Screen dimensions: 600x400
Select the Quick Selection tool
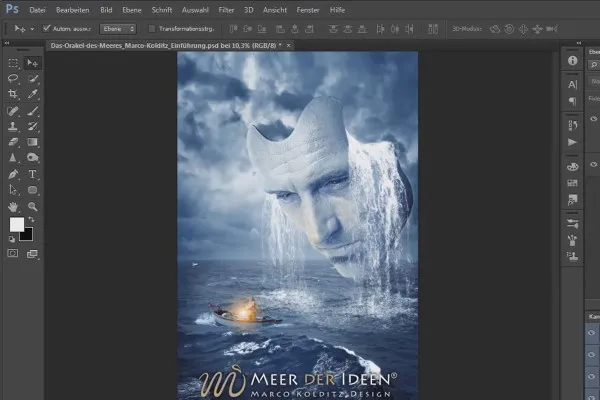click(x=33, y=78)
